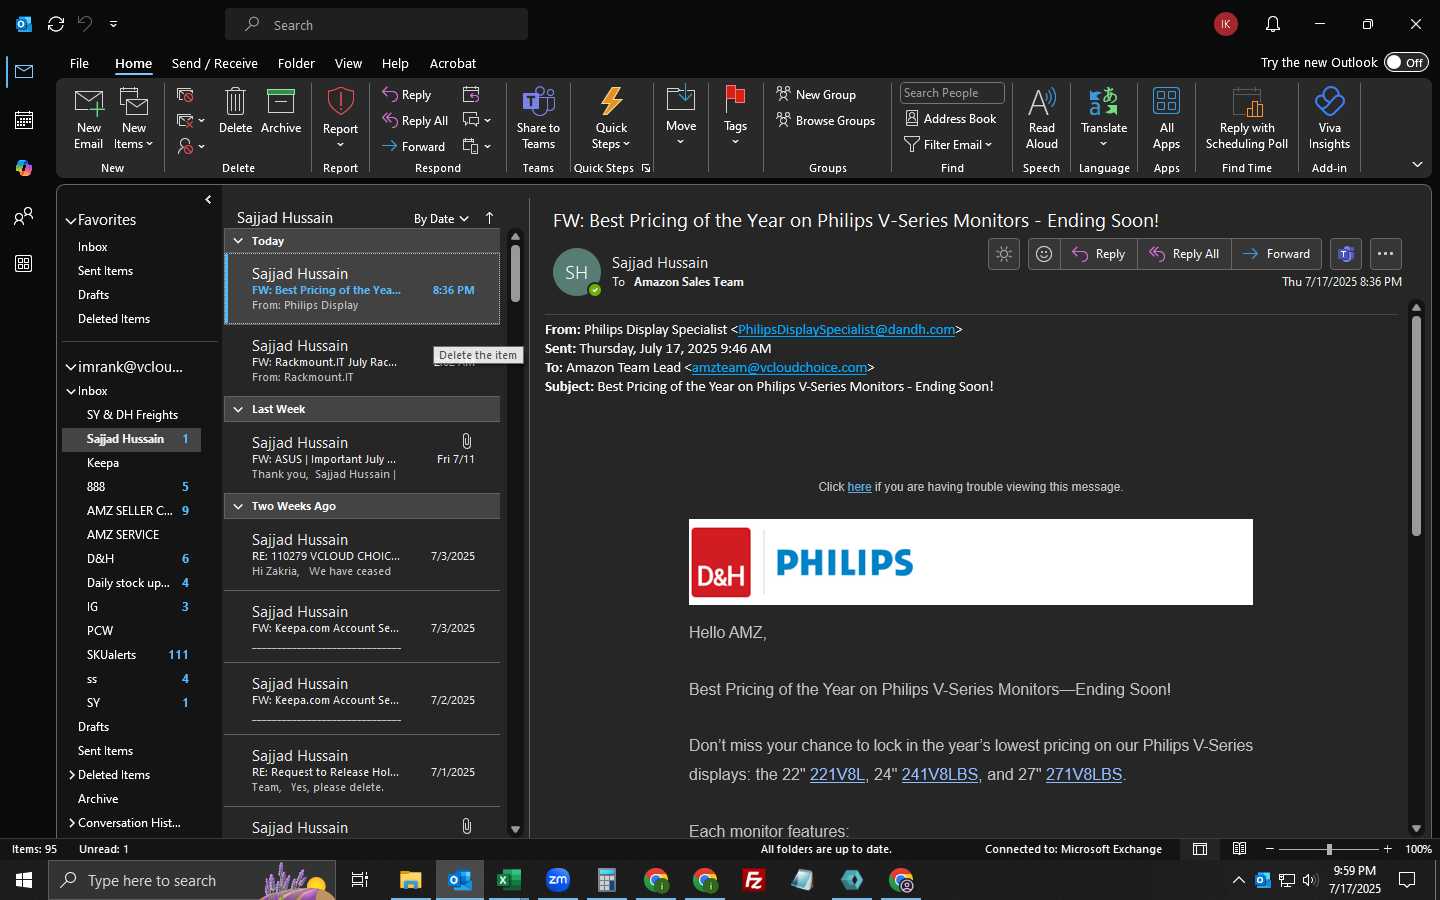
Task: Collapse the Favorites section
Action: pyautogui.click(x=71, y=220)
